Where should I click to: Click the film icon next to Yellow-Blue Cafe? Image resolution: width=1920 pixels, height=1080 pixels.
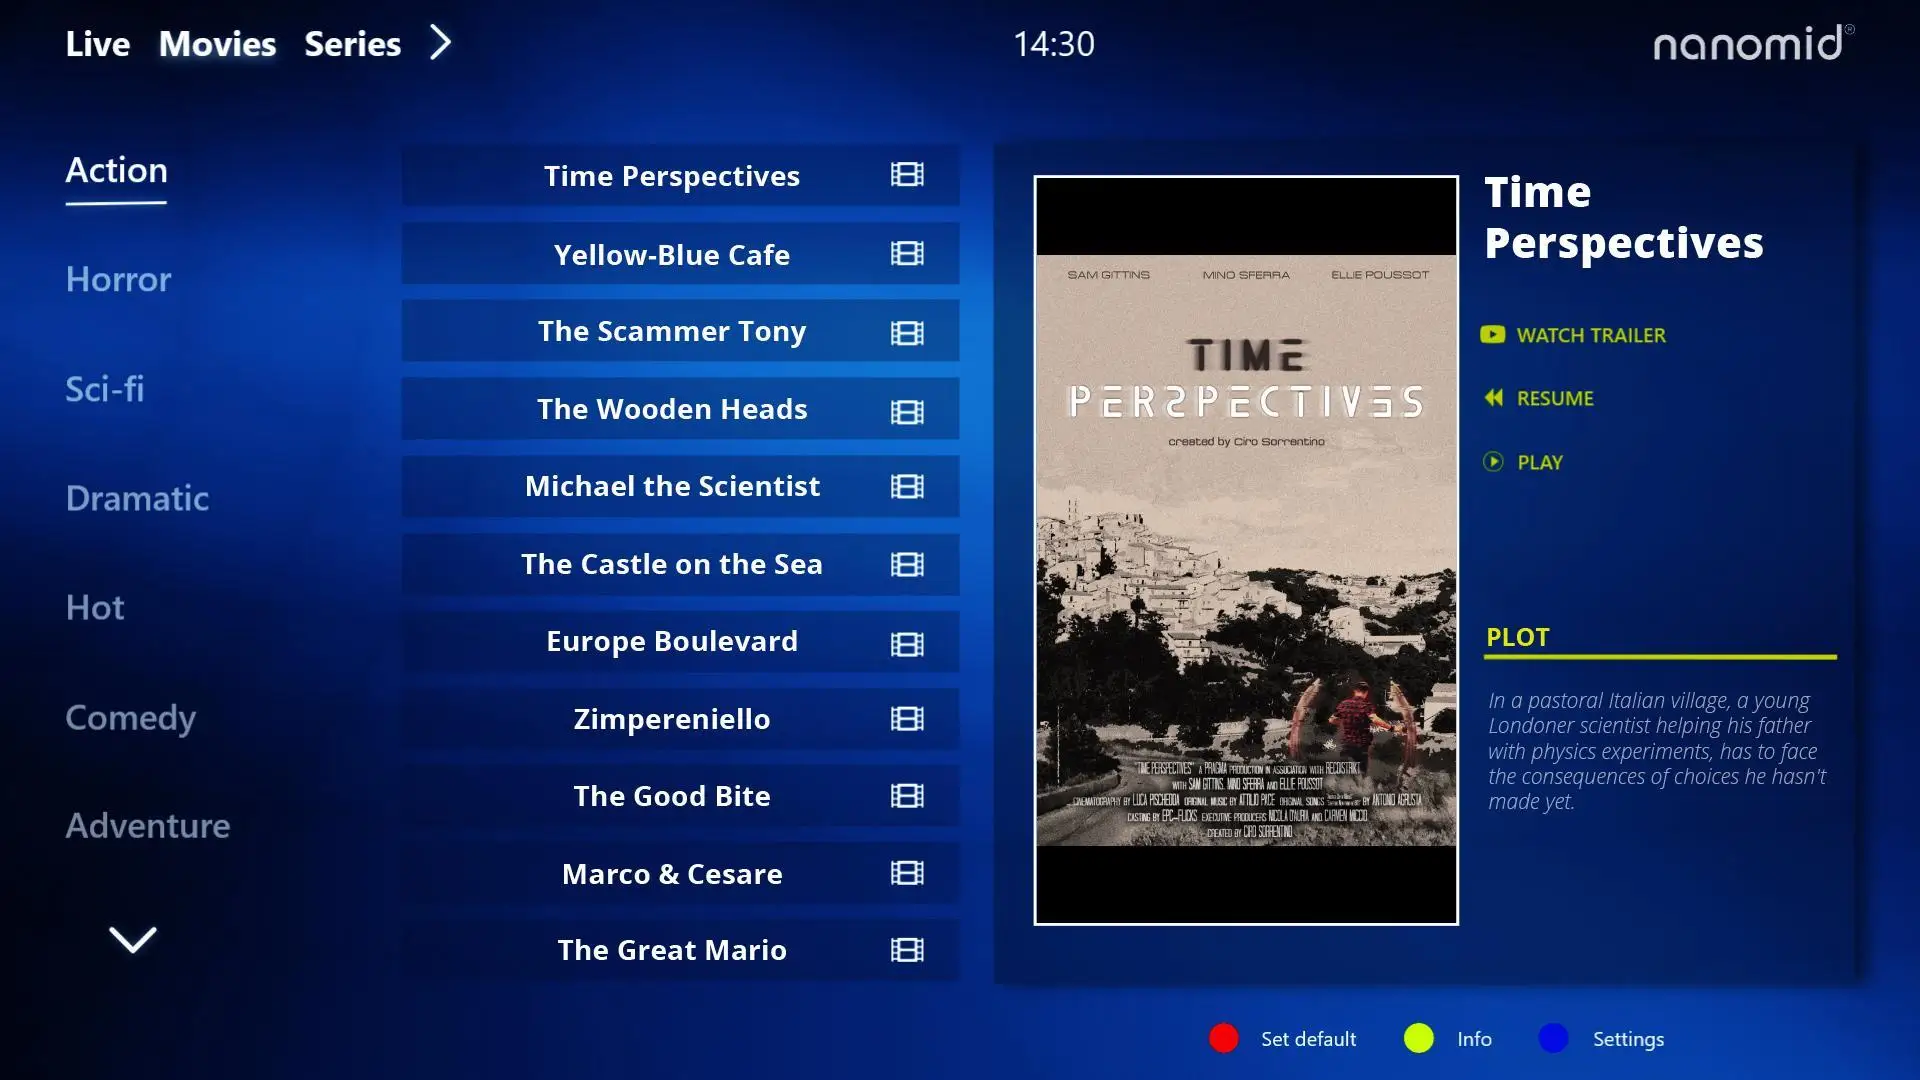click(907, 254)
